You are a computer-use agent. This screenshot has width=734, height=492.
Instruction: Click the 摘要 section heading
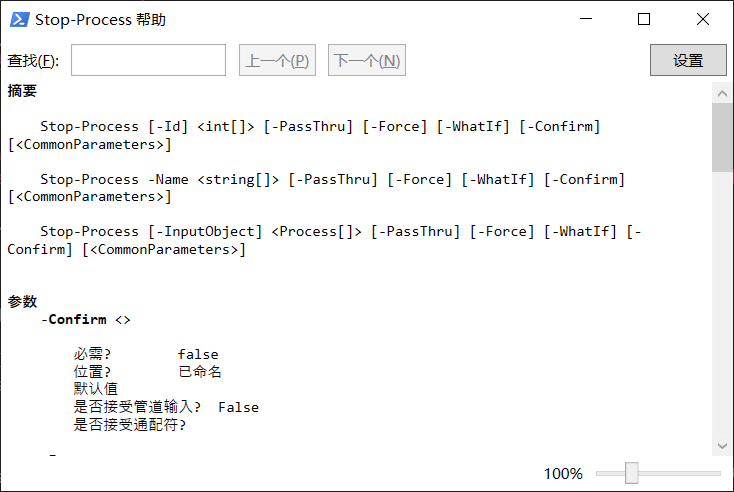pos(22,91)
